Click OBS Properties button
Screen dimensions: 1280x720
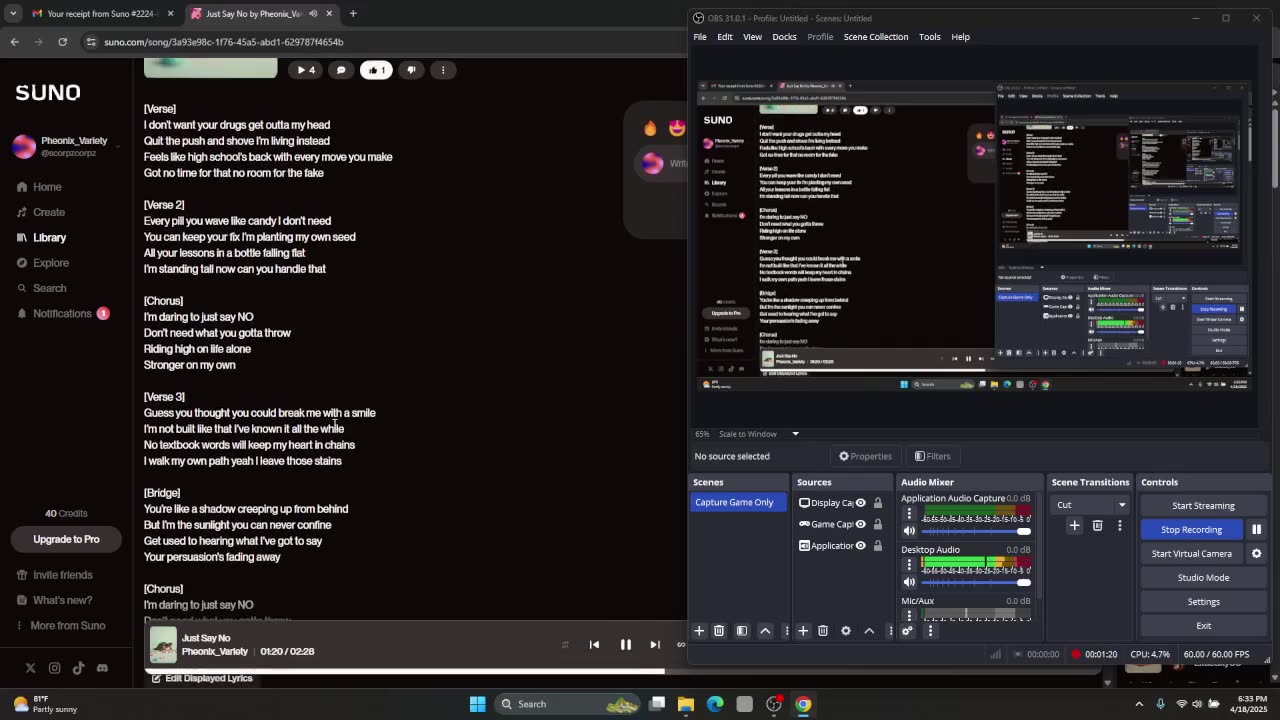click(x=865, y=456)
